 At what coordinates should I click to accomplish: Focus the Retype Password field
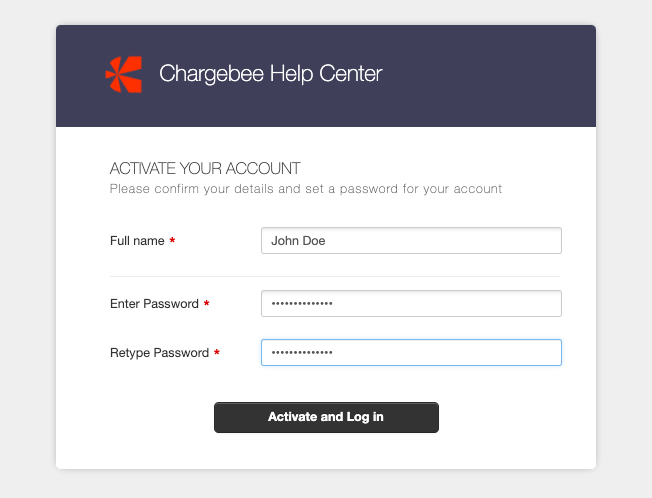pyautogui.click(x=411, y=353)
